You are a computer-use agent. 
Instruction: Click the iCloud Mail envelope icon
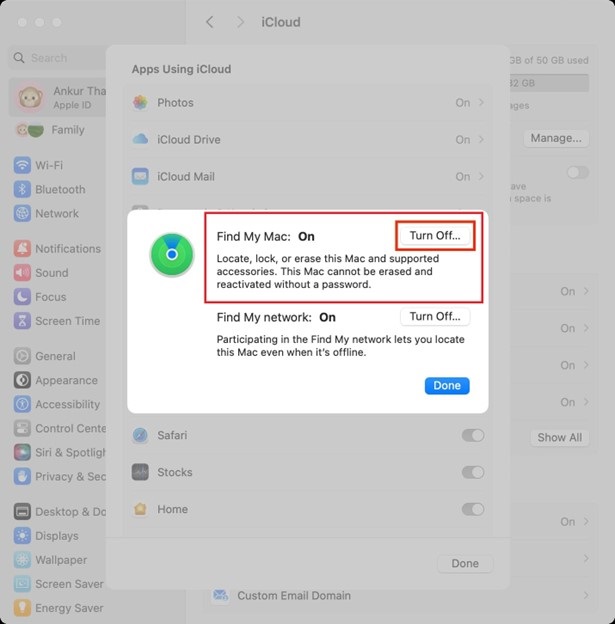click(140, 176)
